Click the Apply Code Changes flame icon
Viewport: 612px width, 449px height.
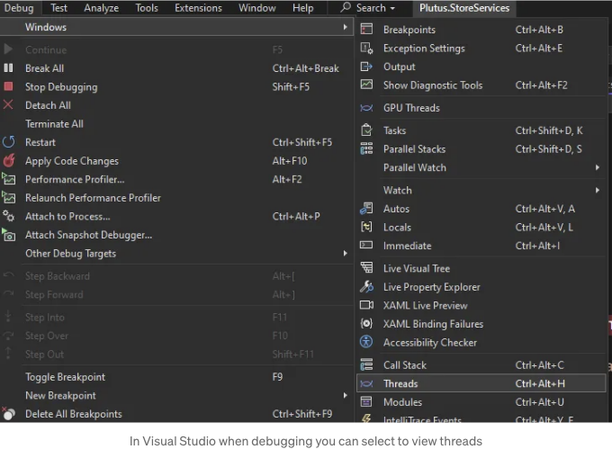[x=9, y=160]
